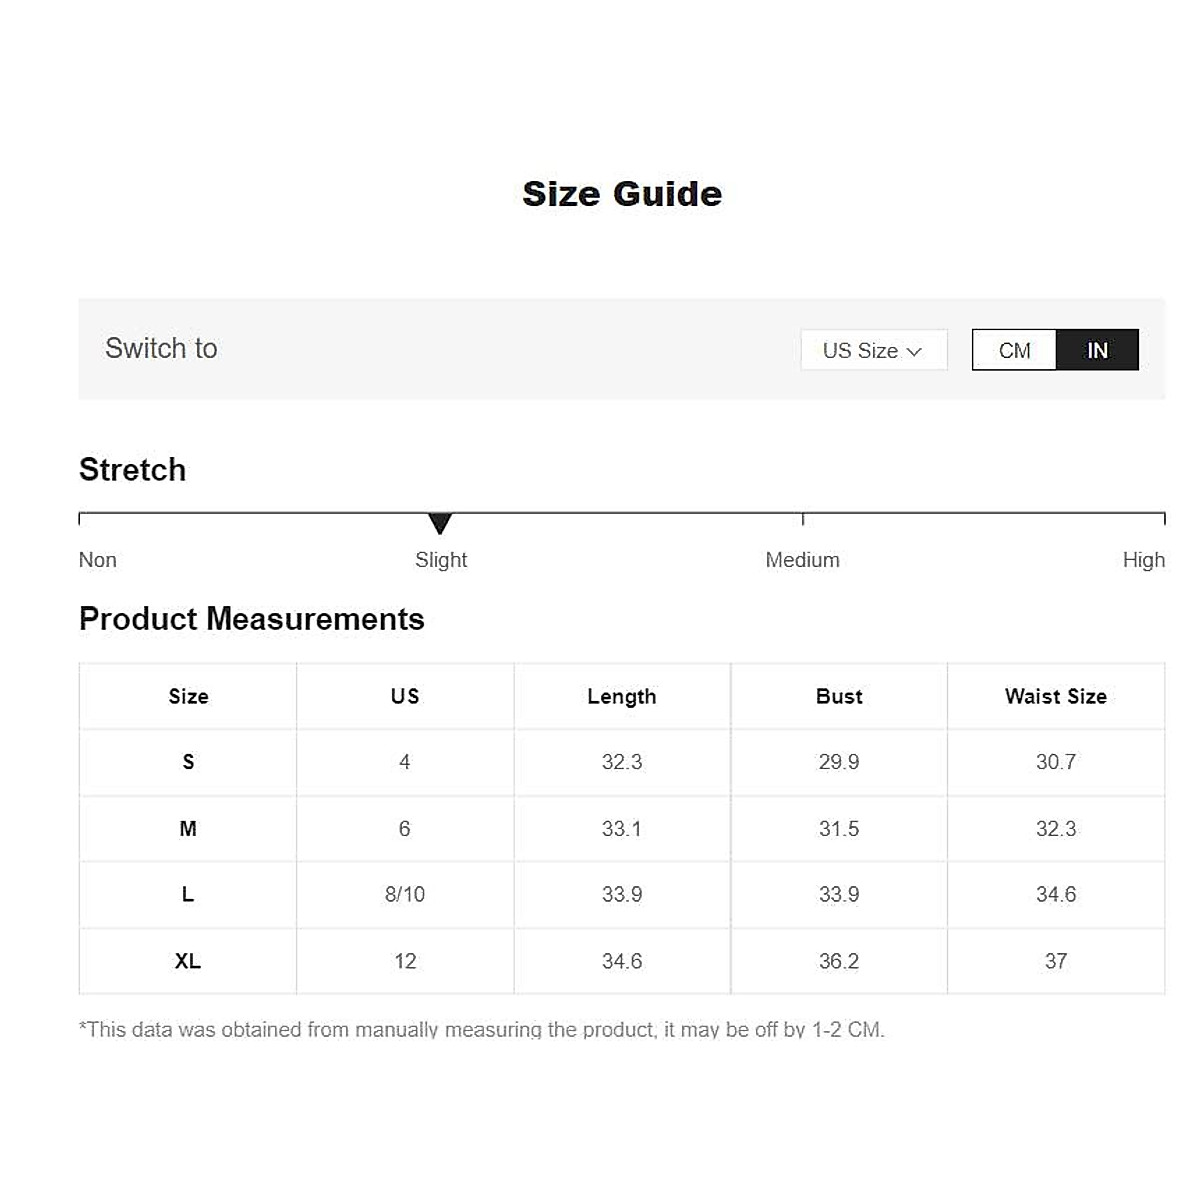Open the US Size dropdown
Screen dimensions: 1200x1200
click(873, 350)
